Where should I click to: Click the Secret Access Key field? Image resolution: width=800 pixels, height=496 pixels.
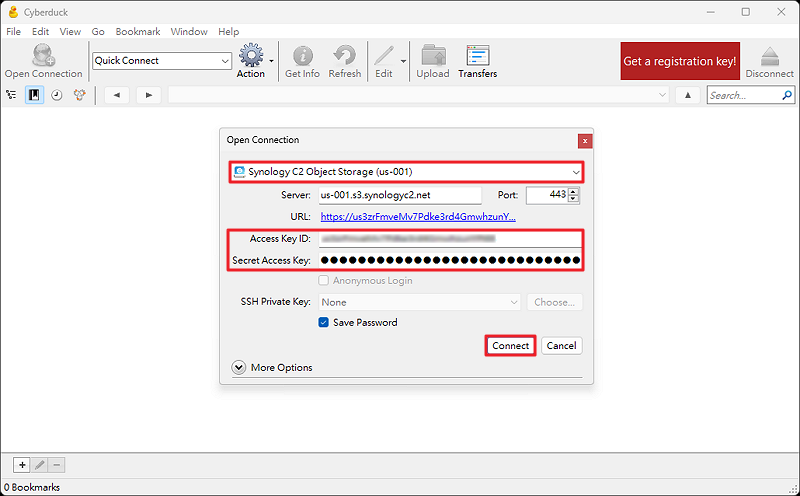click(x=450, y=260)
